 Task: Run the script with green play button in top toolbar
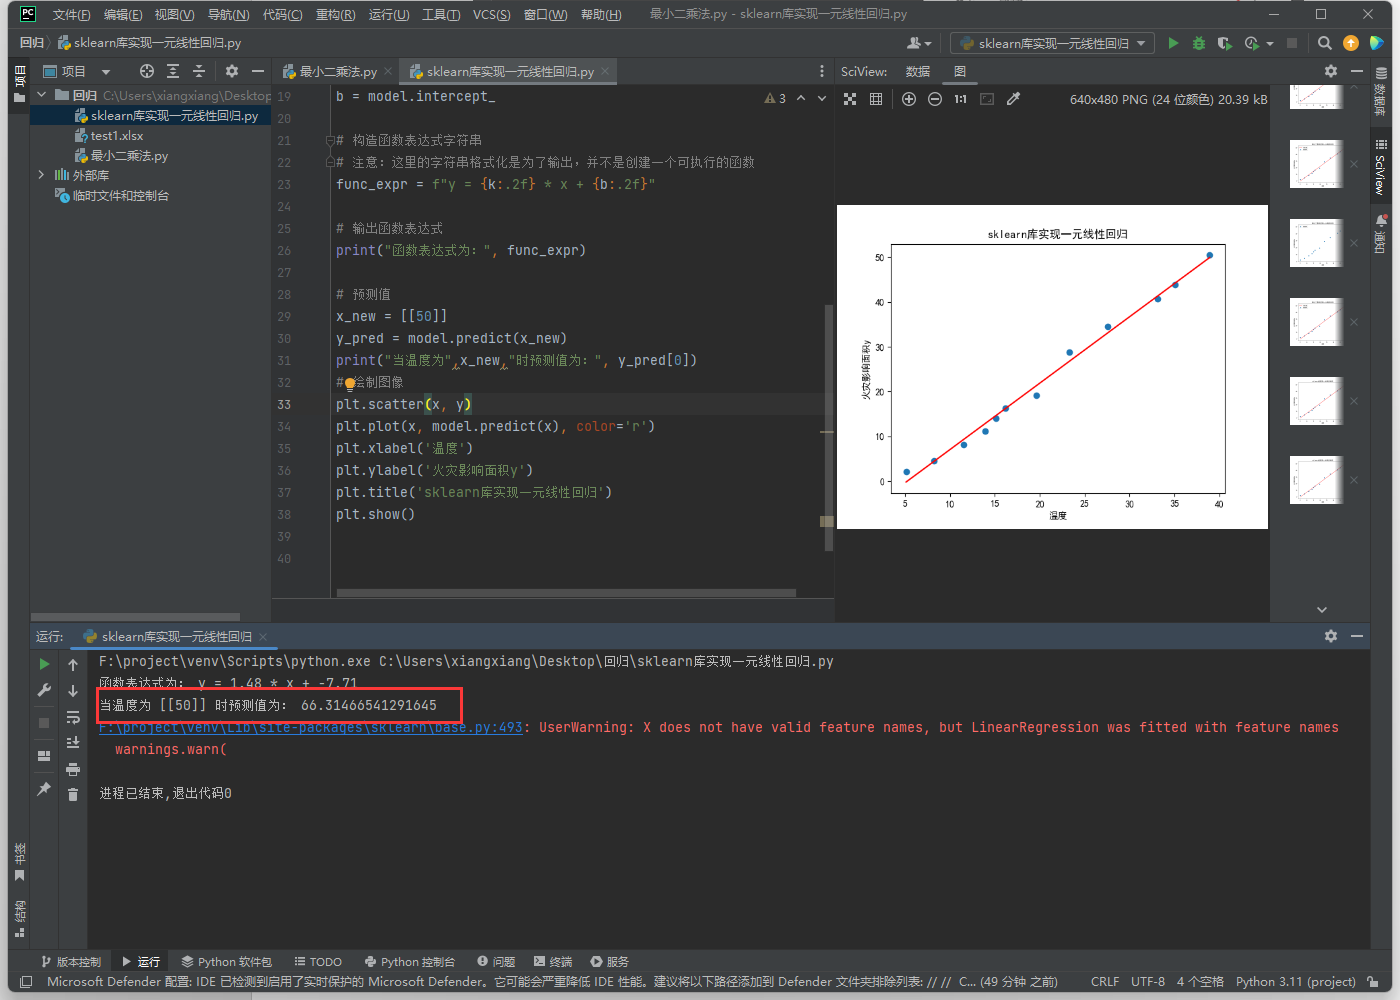[x=1173, y=43]
